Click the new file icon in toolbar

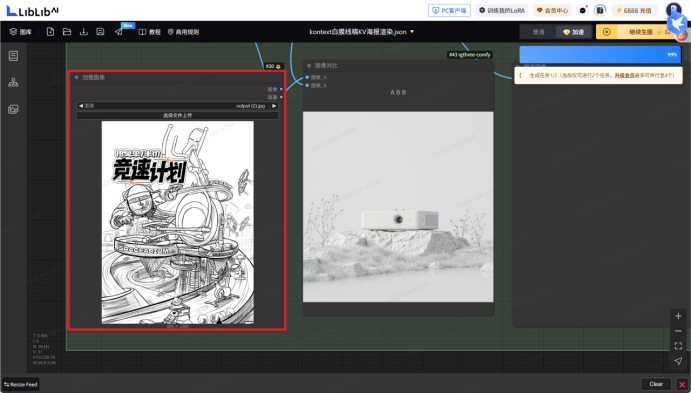pyautogui.click(x=50, y=32)
